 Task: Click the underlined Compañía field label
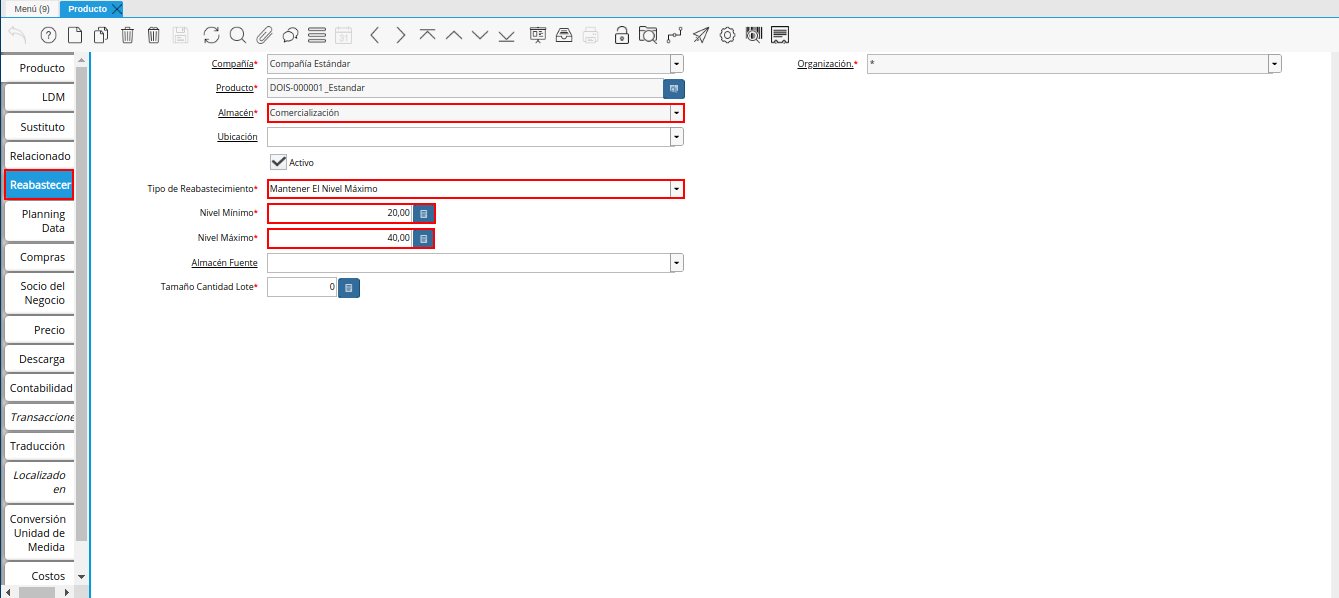tap(234, 63)
